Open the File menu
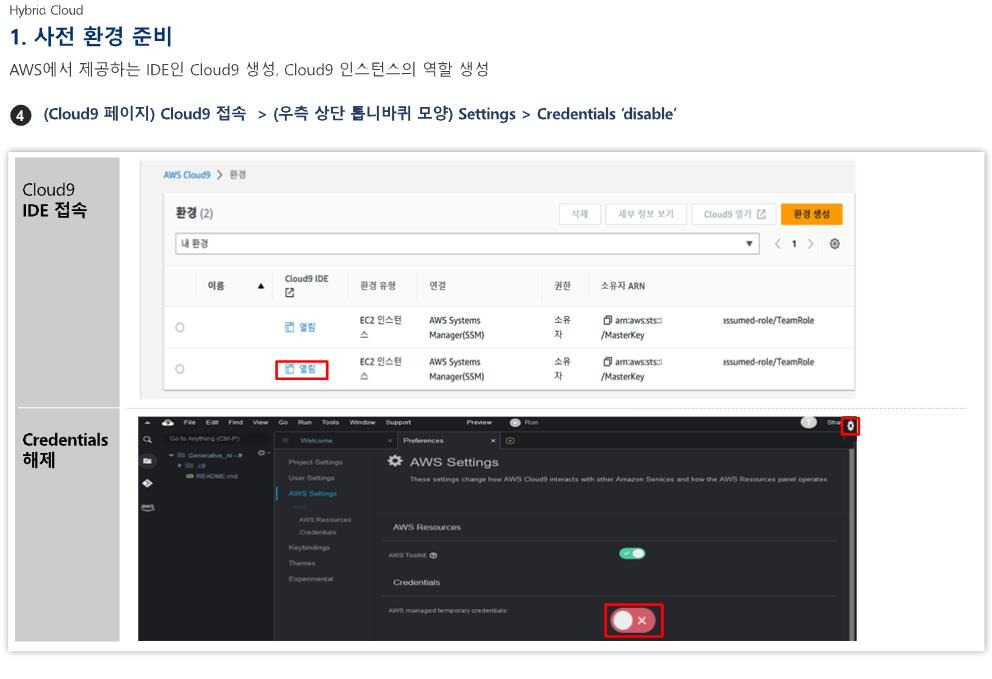 pyautogui.click(x=189, y=422)
